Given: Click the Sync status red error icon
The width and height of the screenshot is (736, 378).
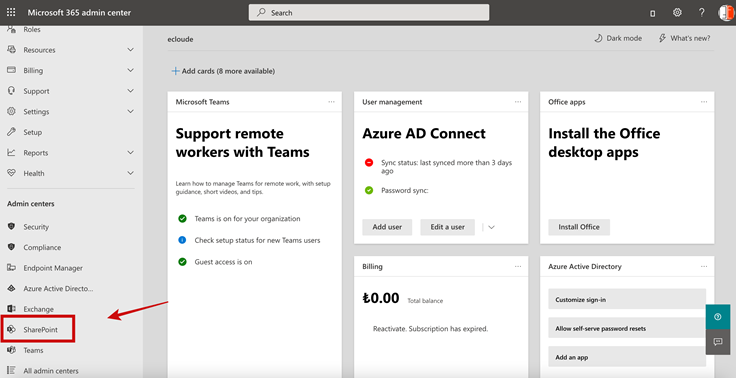Looking at the screenshot, I should (x=369, y=162).
